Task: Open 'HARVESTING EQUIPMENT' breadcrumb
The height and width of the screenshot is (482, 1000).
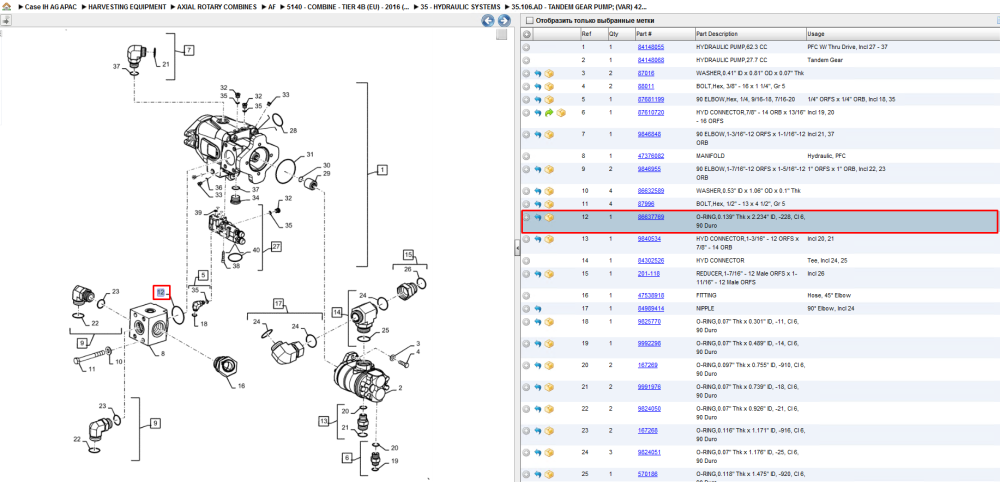Action: (x=127, y=6)
